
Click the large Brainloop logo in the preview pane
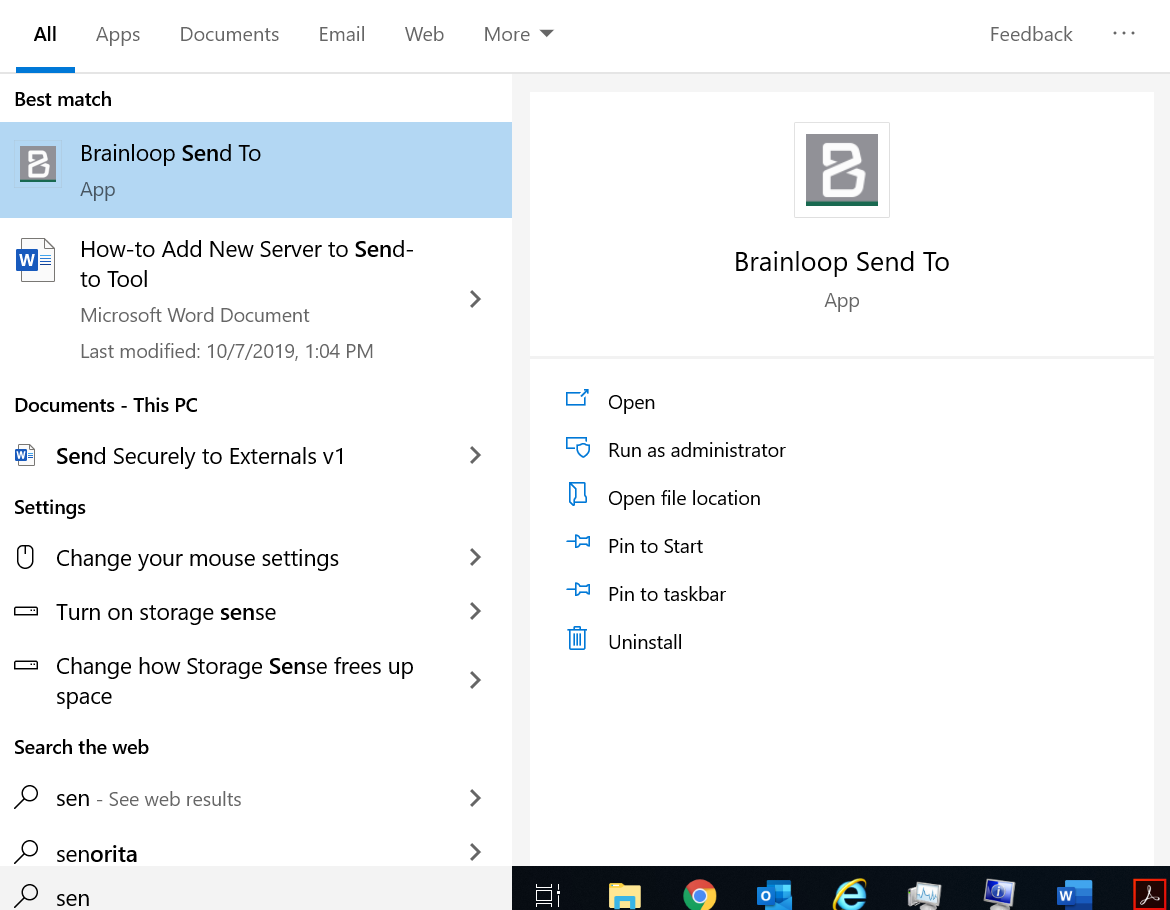842,170
